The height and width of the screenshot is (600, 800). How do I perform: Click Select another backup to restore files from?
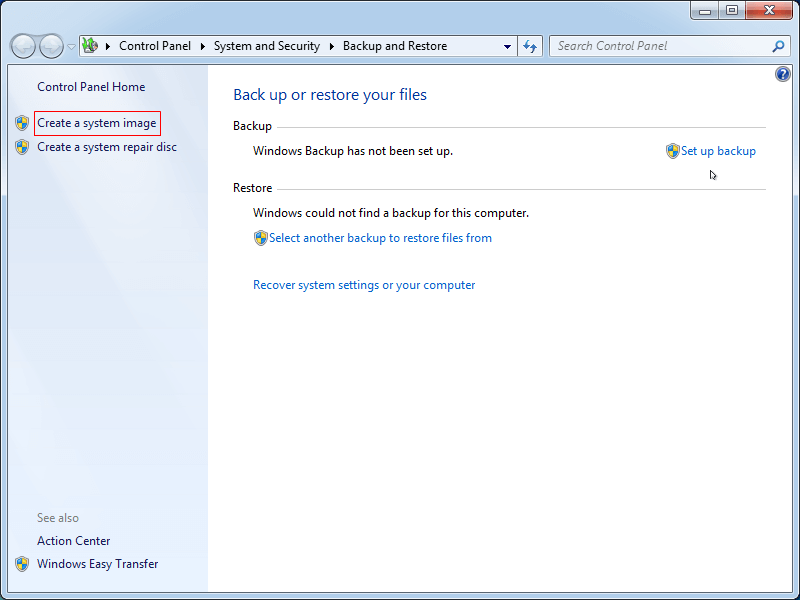click(380, 238)
